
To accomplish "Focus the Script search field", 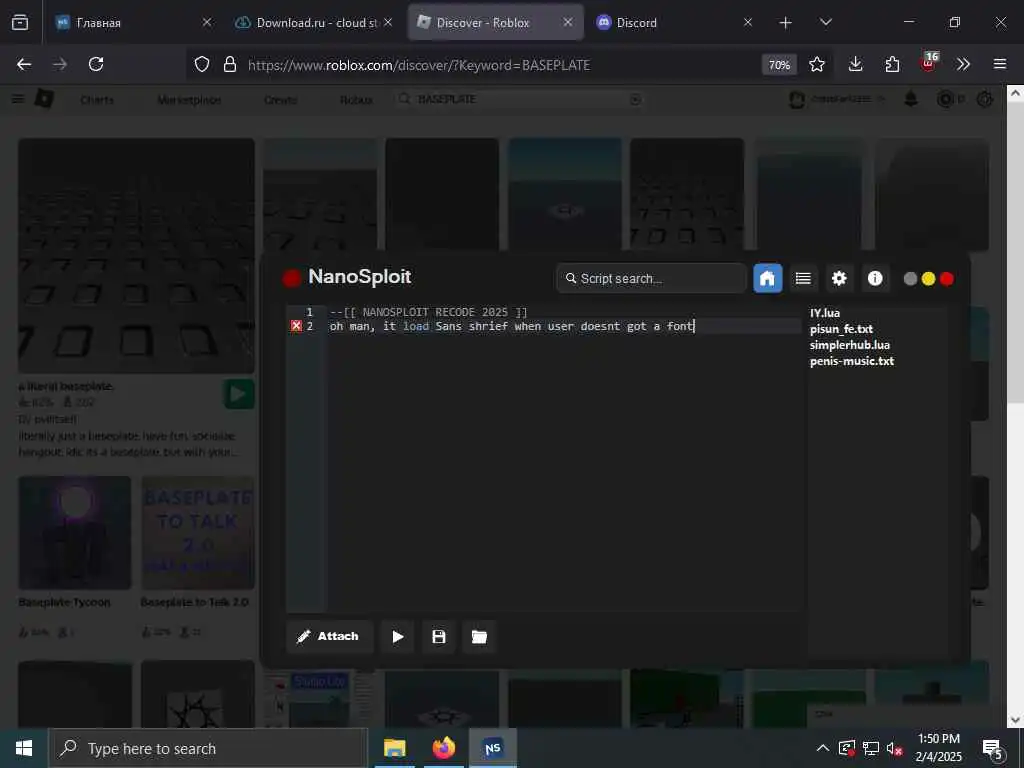I will click(x=651, y=278).
